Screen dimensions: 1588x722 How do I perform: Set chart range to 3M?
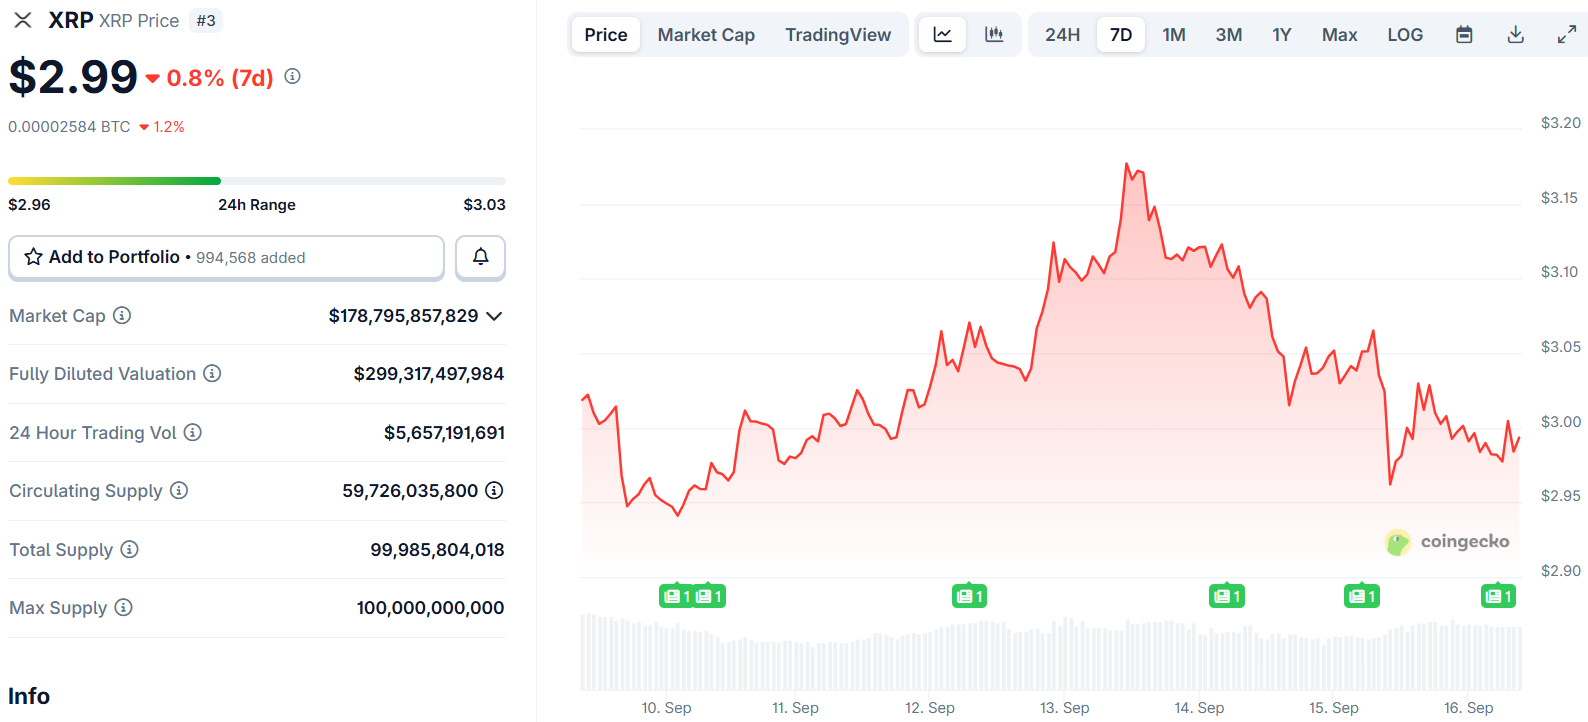click(x=1229, y=35)
